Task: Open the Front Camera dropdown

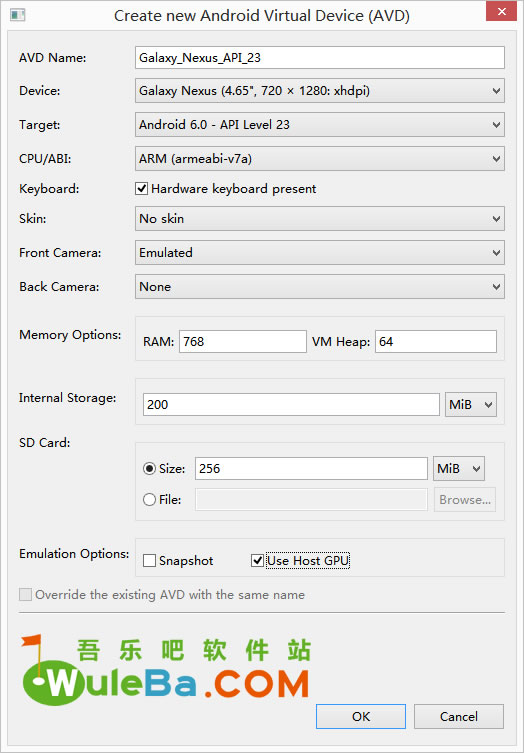Action: [320, 253]
